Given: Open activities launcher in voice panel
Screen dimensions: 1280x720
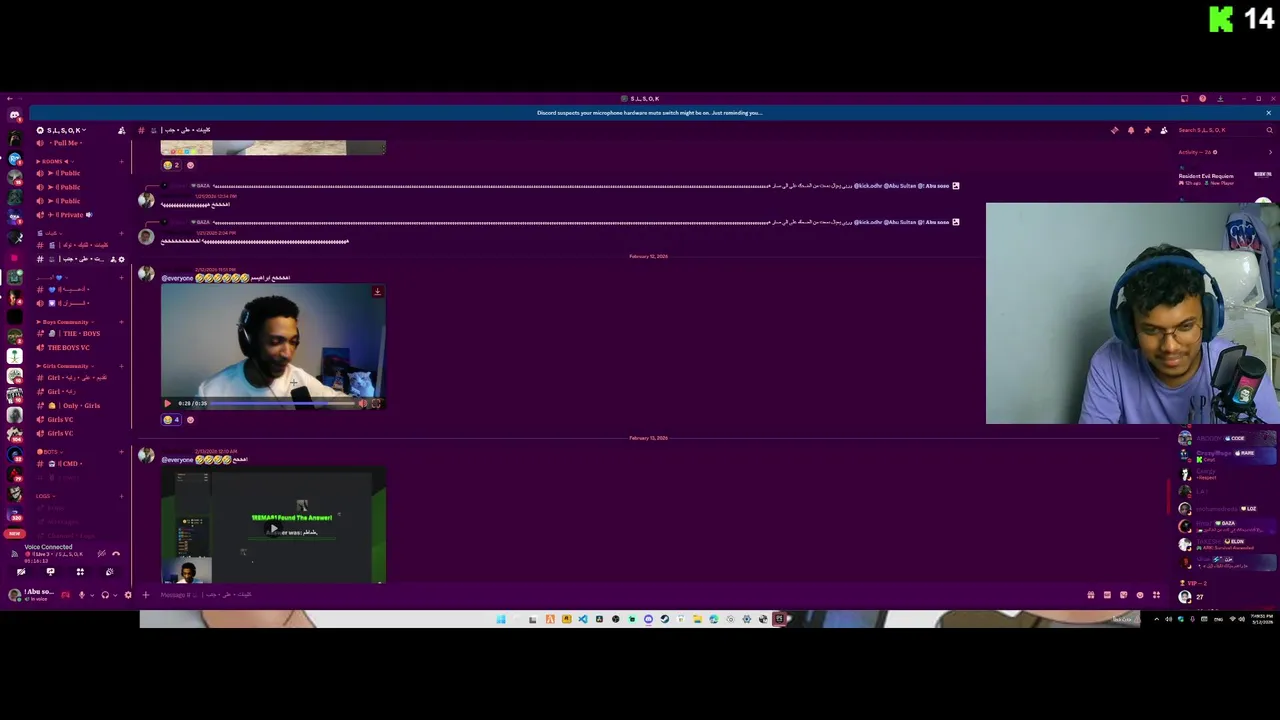Looking at the screenshot, I should pyautogui.click(x=80, y=572).
